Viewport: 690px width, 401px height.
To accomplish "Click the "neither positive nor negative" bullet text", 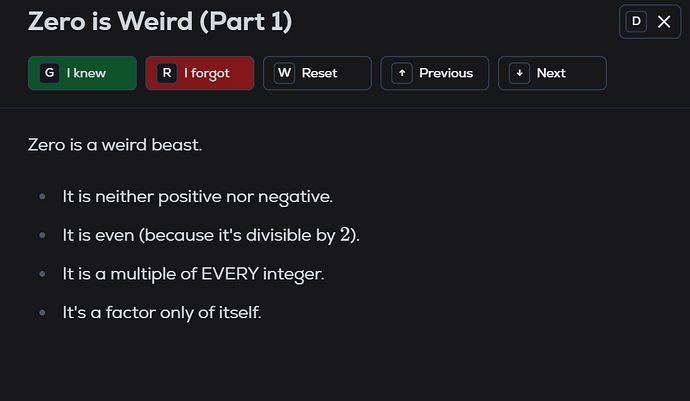I will [197, 197].
